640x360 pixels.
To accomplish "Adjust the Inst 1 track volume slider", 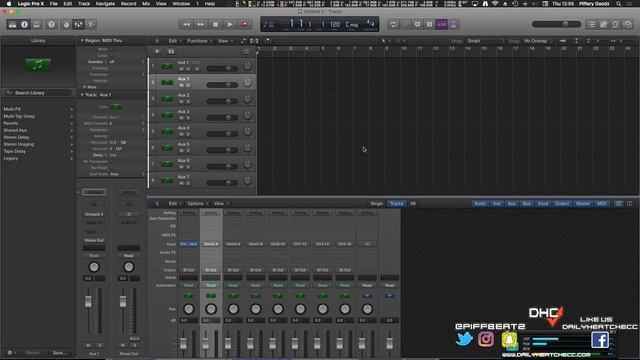I will [x=222, y=69].
